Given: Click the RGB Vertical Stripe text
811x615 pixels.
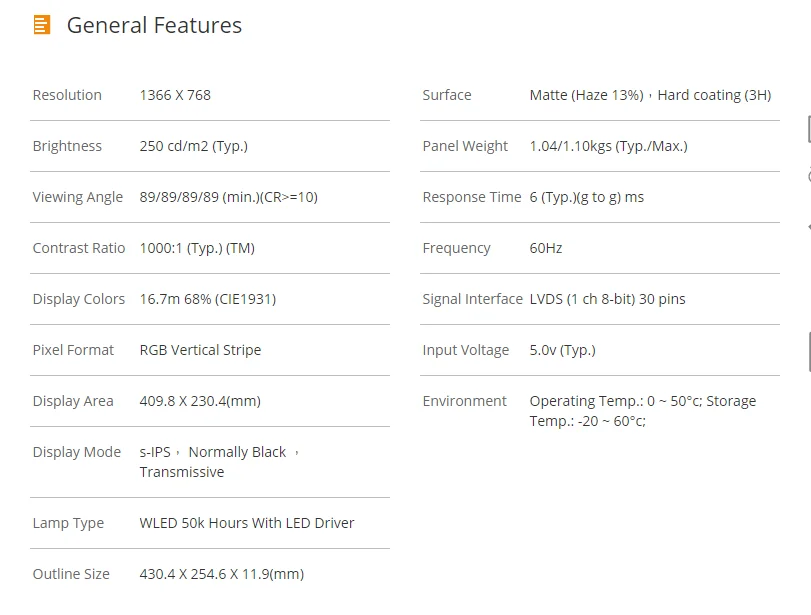Looking at the screenshot, I should click(x=200, y=350).
